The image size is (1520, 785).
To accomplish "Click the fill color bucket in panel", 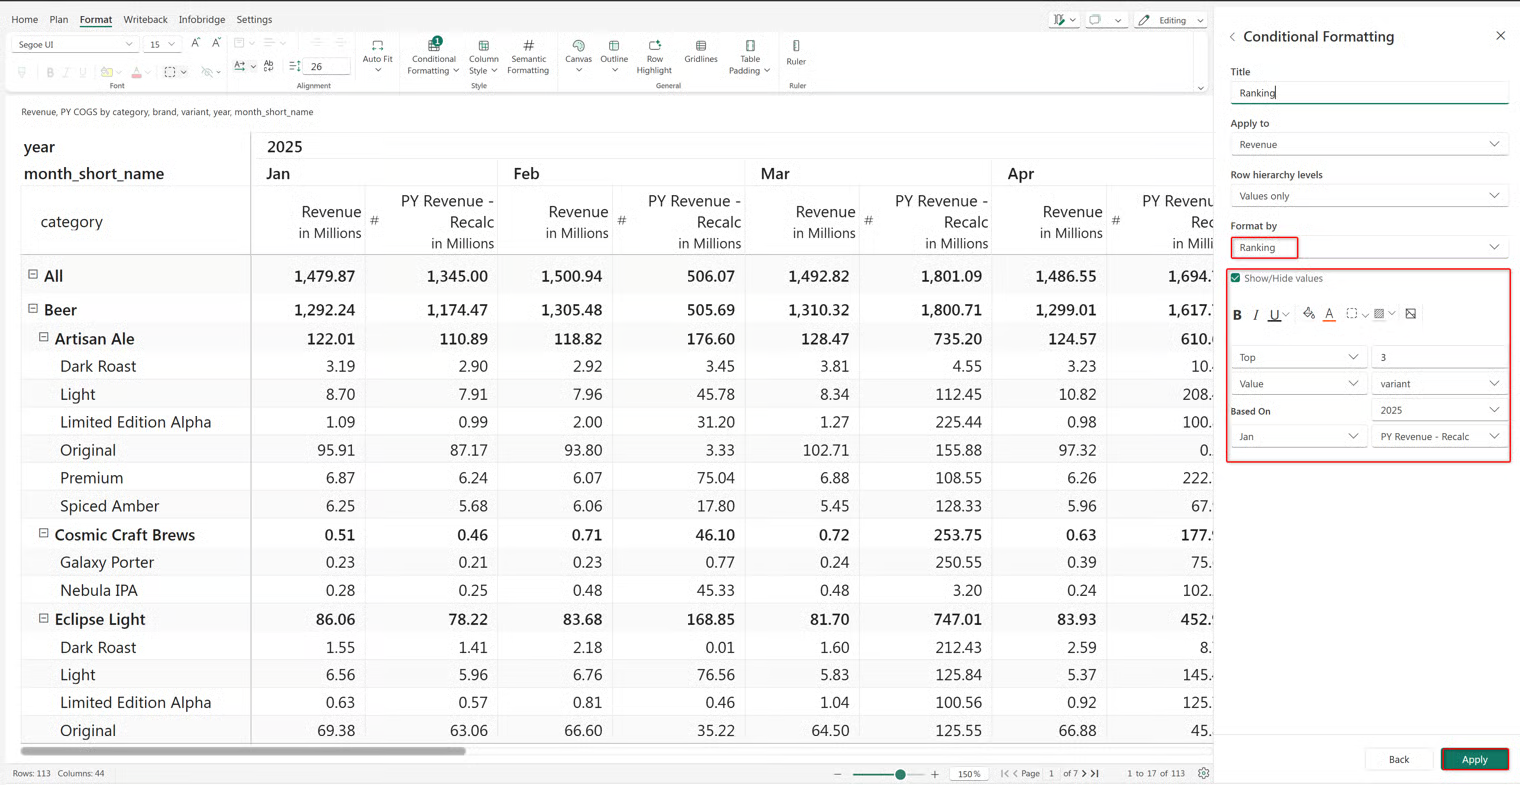I will 1308,314.
